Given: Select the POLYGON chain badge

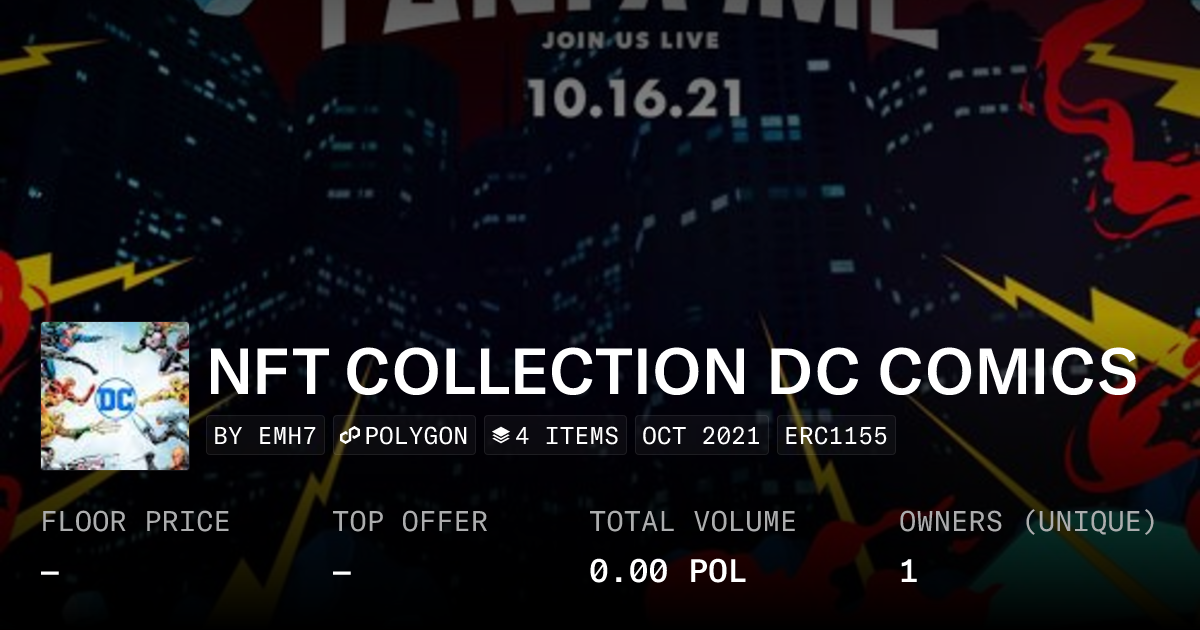Looking at the screenshot, I should [x=404, y=436].
